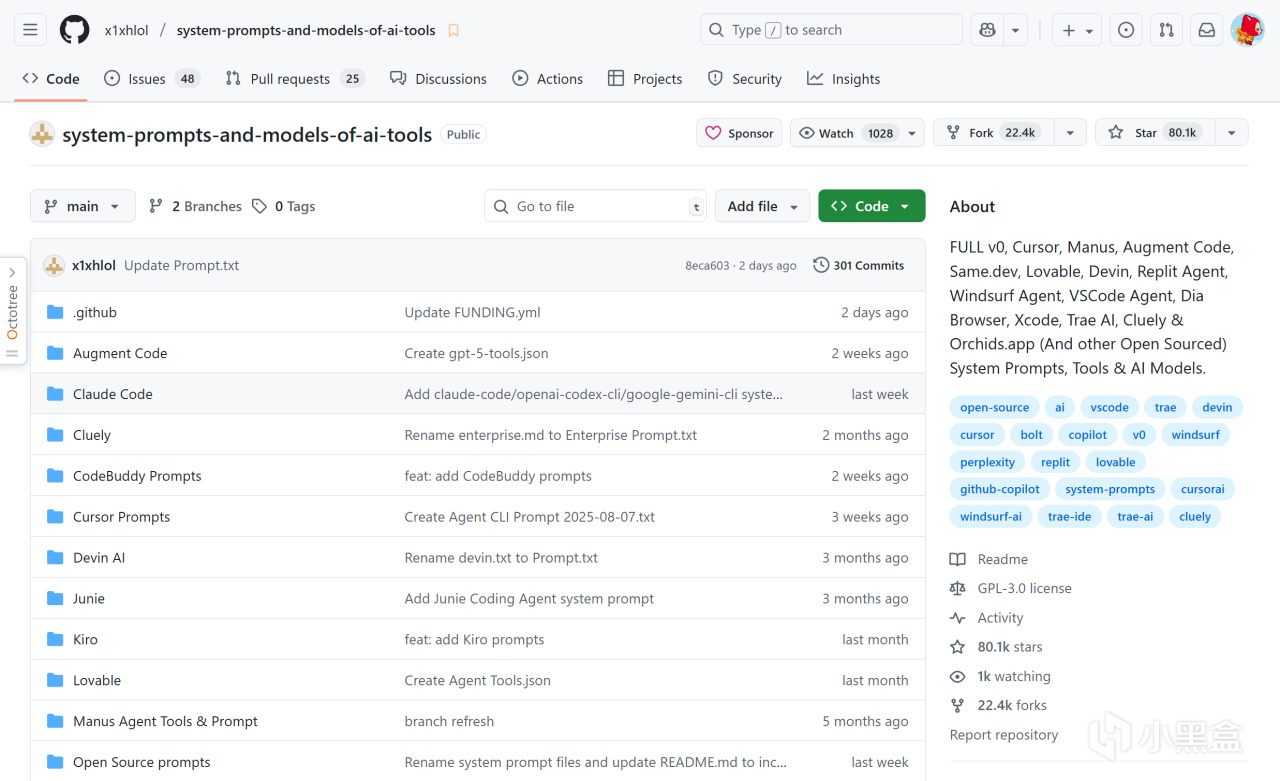The image size is (1280, 781).
Task: Click the user profile avatar
Action: coord(1247,30)
